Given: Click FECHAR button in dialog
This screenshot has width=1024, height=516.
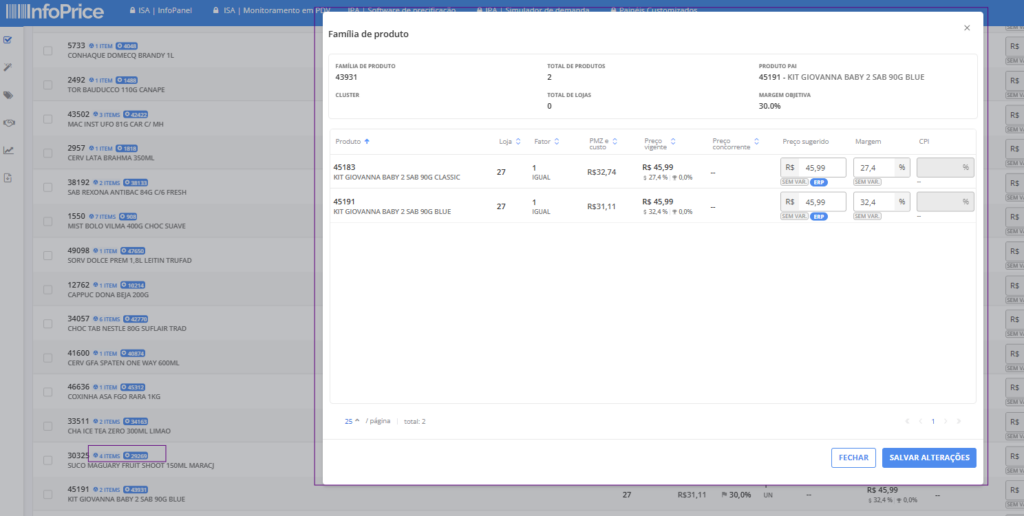Looking at the screenshot, I should (x=853, y=458).
